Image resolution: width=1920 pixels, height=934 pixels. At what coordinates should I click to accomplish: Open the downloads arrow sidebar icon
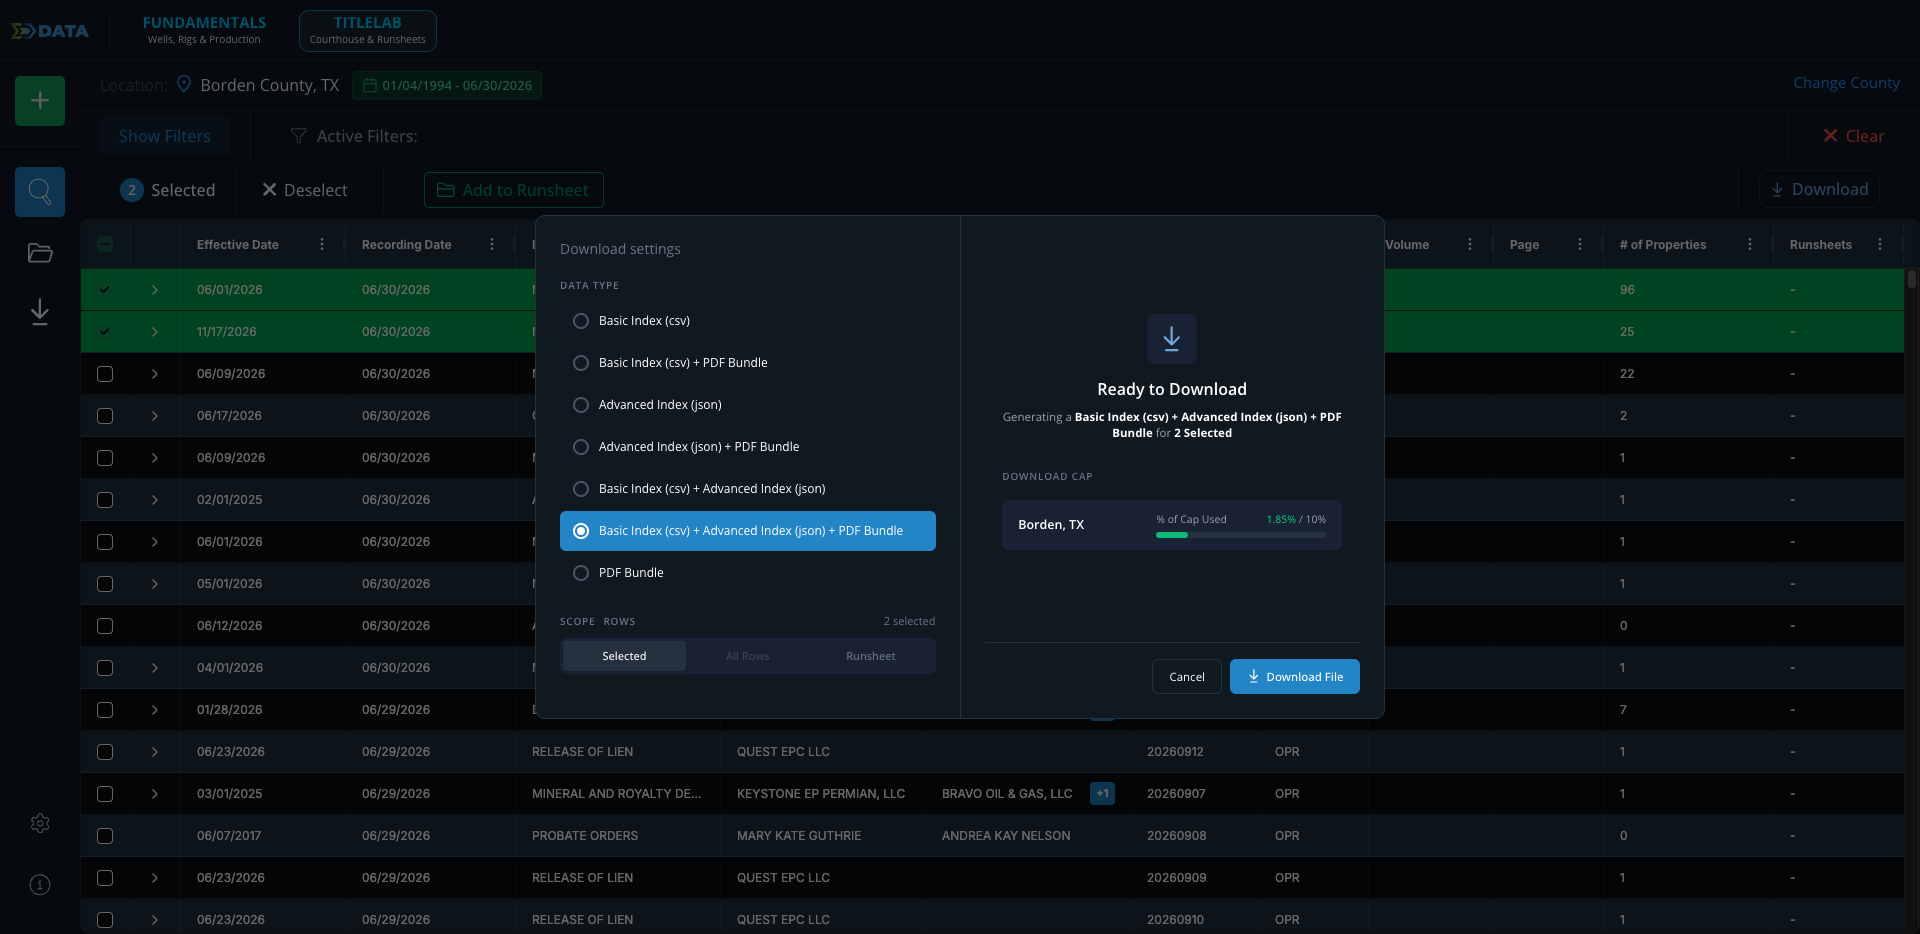tap(40, 312)
